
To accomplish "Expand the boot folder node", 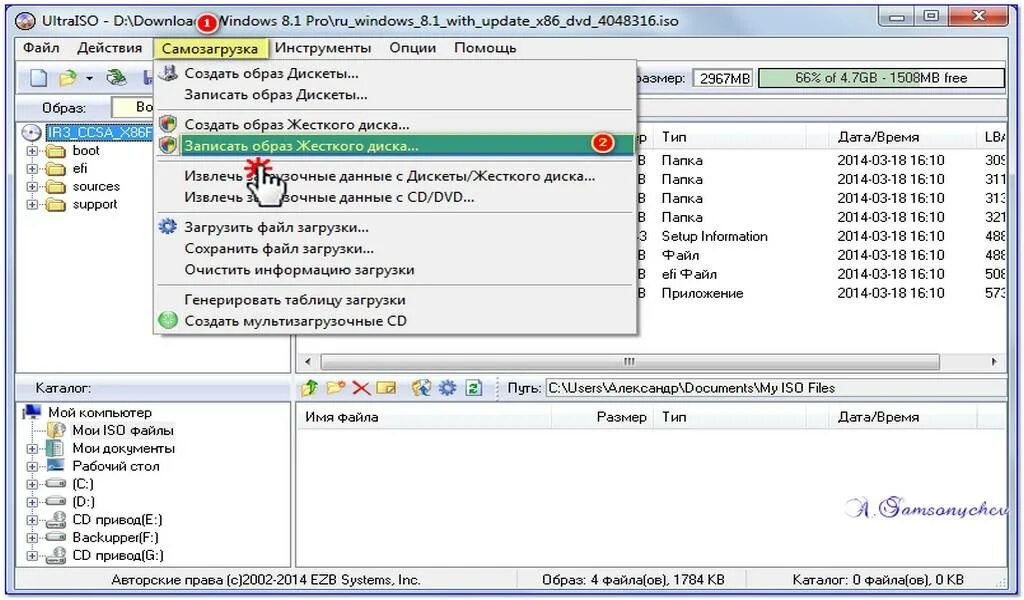I will 31,151.
